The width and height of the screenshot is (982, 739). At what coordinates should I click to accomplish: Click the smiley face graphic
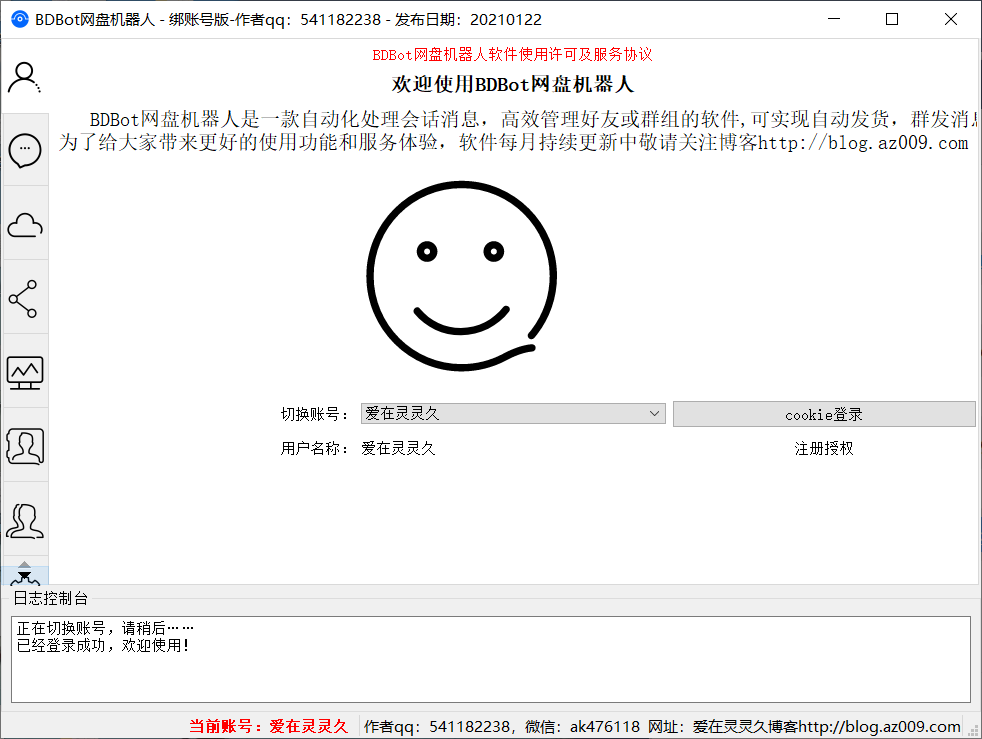(x=460, y=275)
